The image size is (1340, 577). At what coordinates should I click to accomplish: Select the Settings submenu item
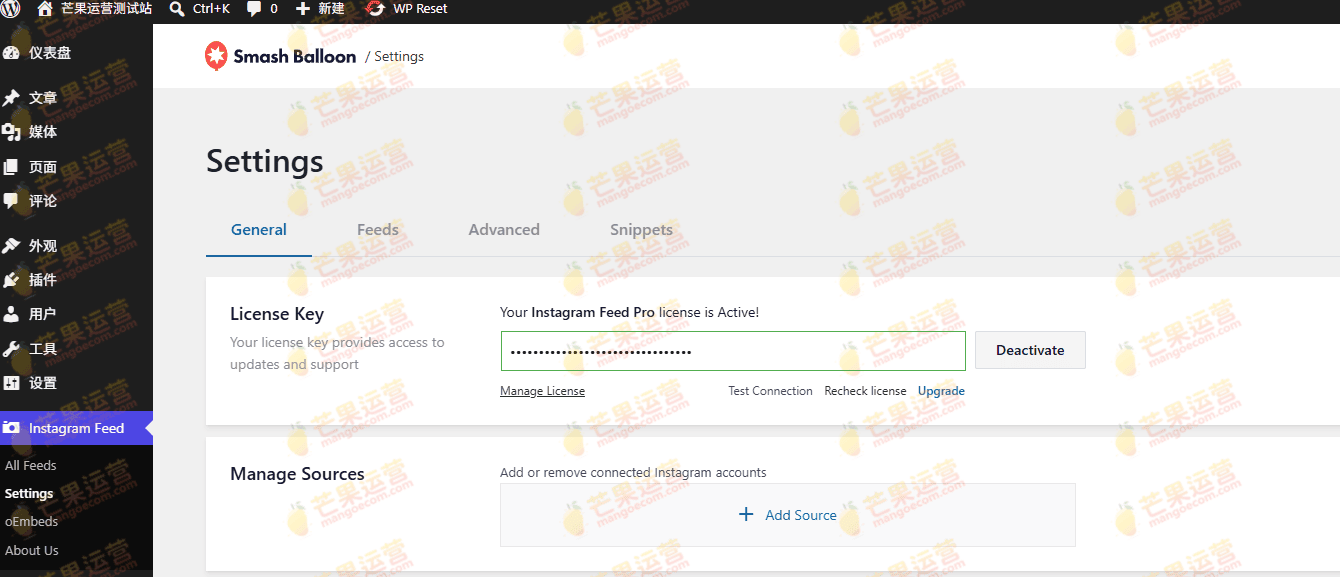pyautogui.click(x=29, y=494)
